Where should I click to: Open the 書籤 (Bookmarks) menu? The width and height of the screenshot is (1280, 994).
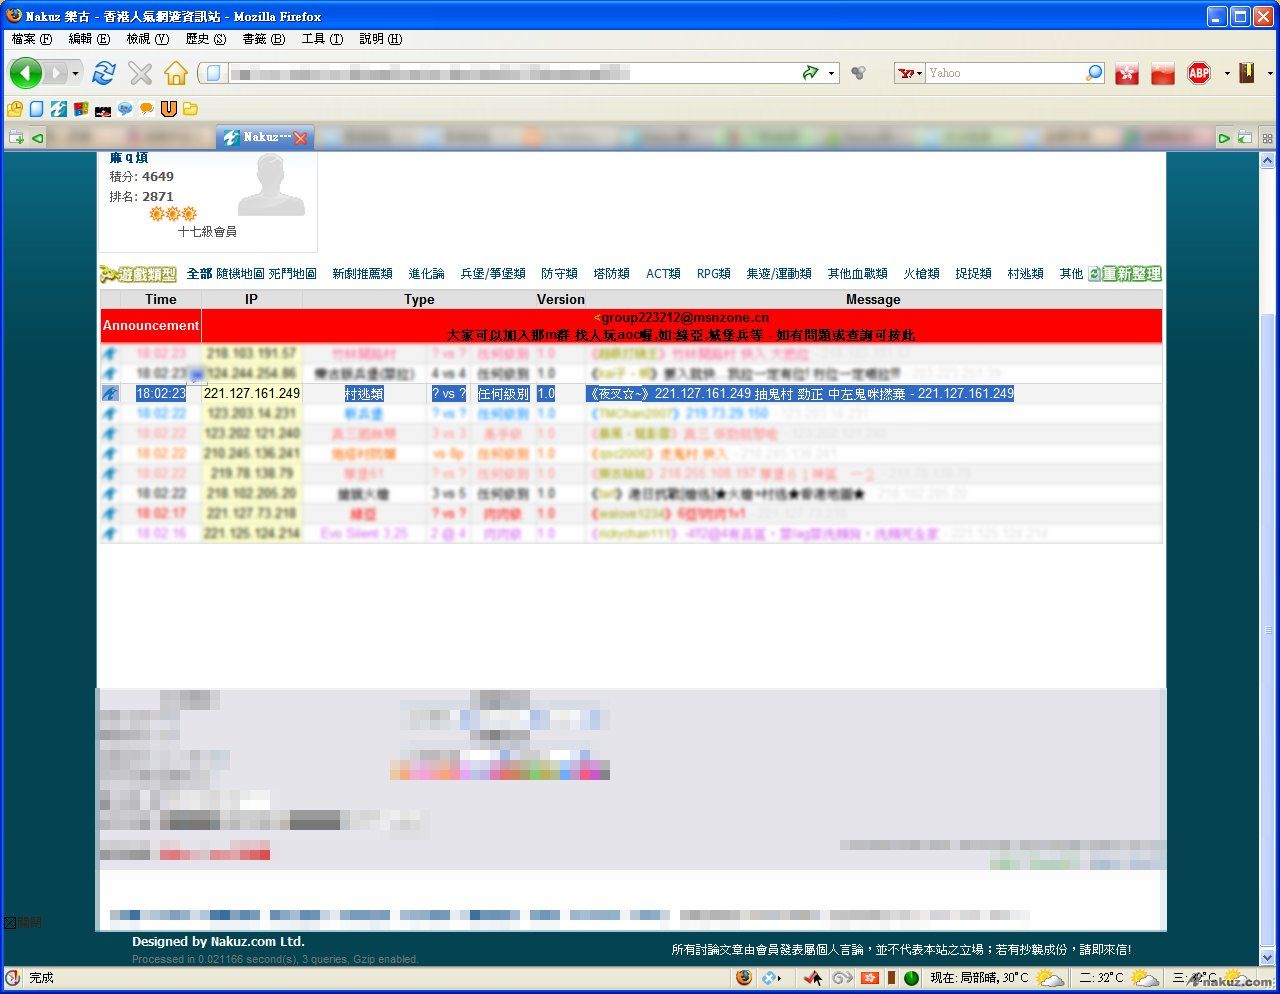coord(263,39)
